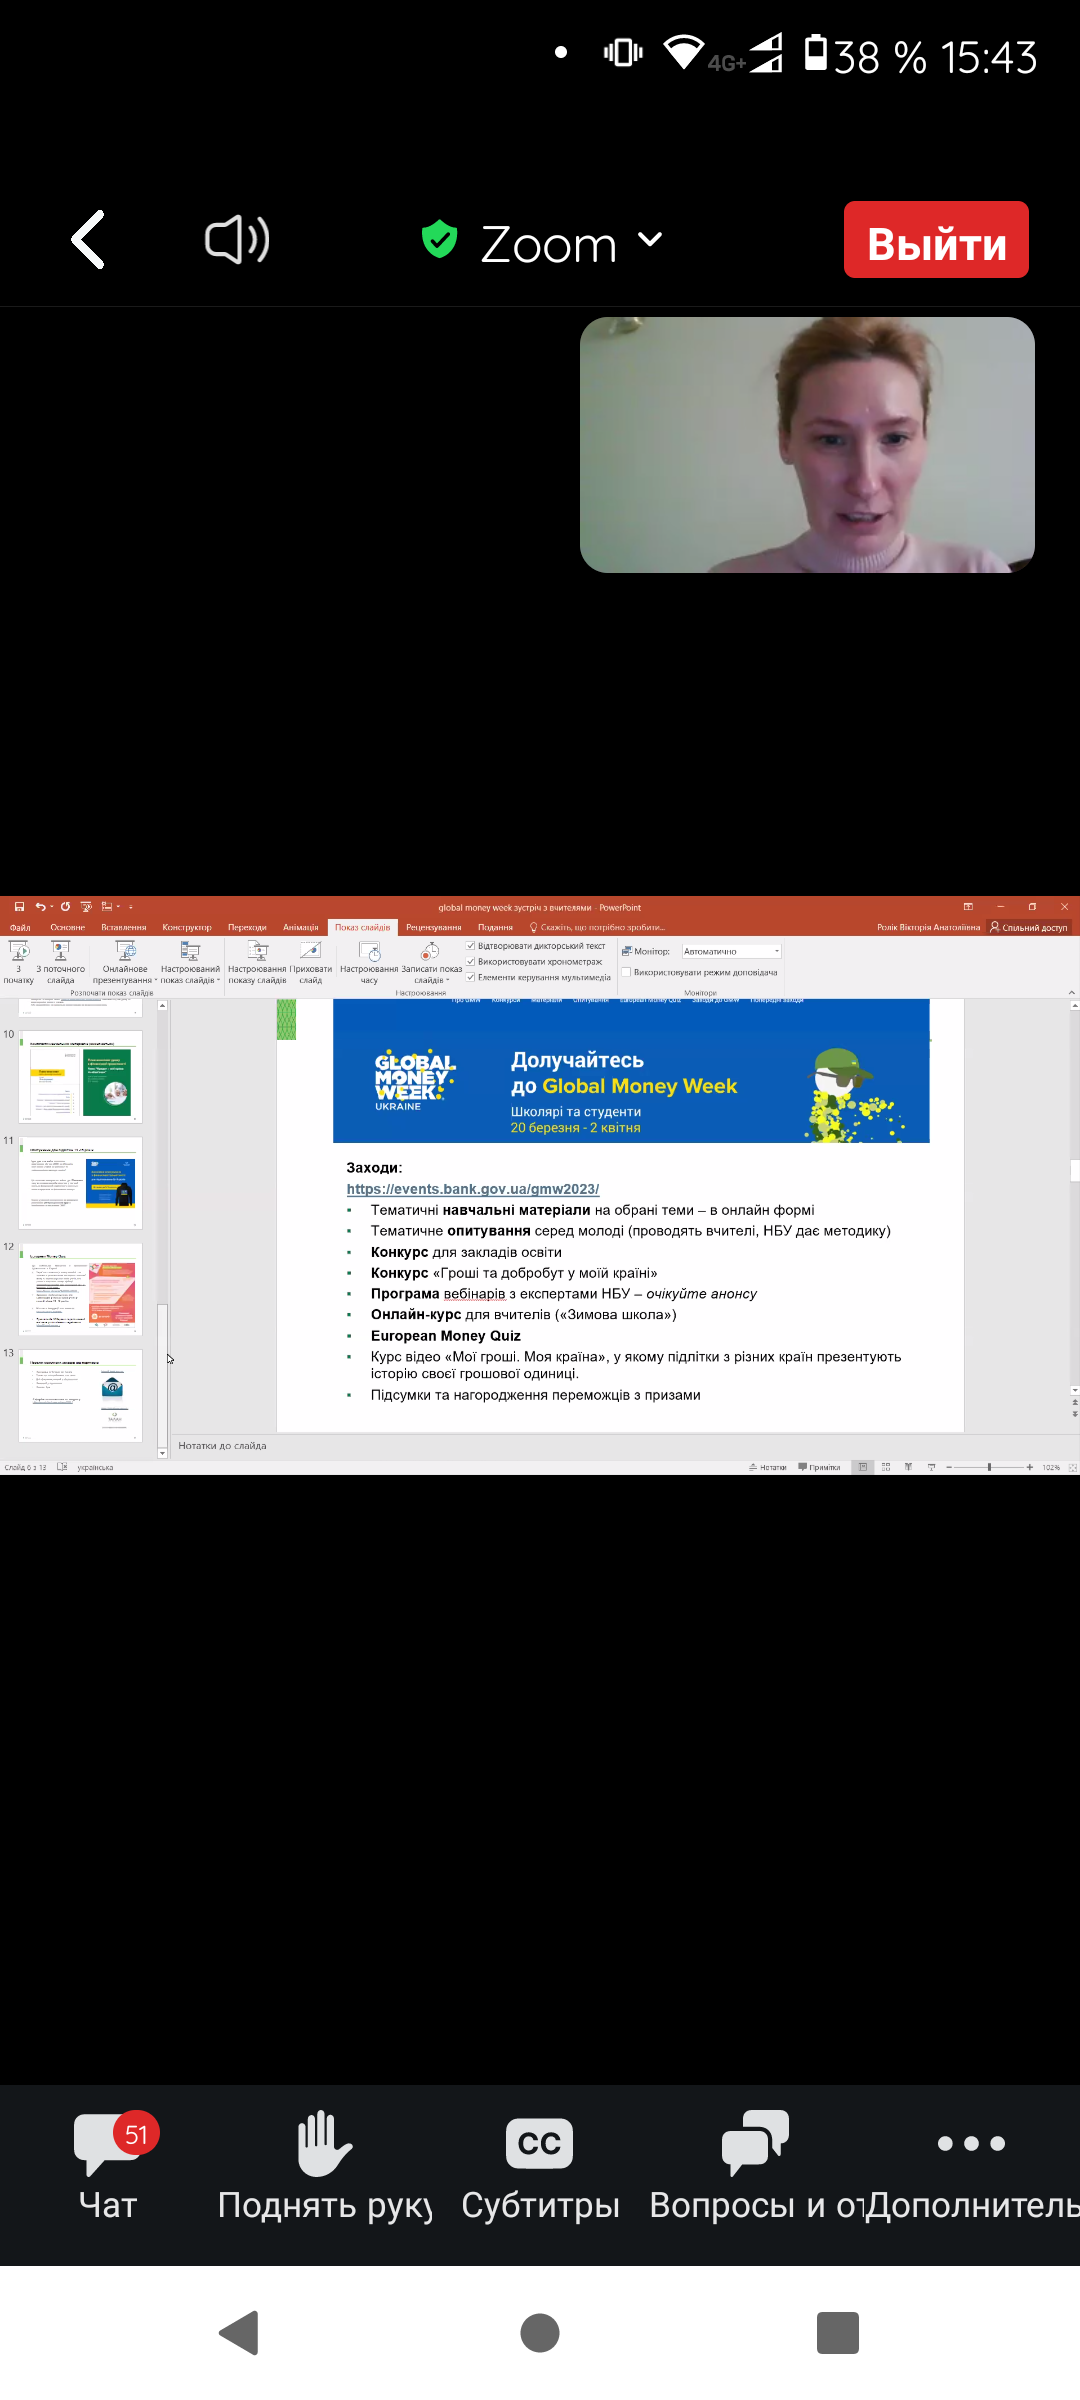Open the Монітор Автоматично dropdown
Viewport: 1080px width, 2400px height.
pos(731,951)
